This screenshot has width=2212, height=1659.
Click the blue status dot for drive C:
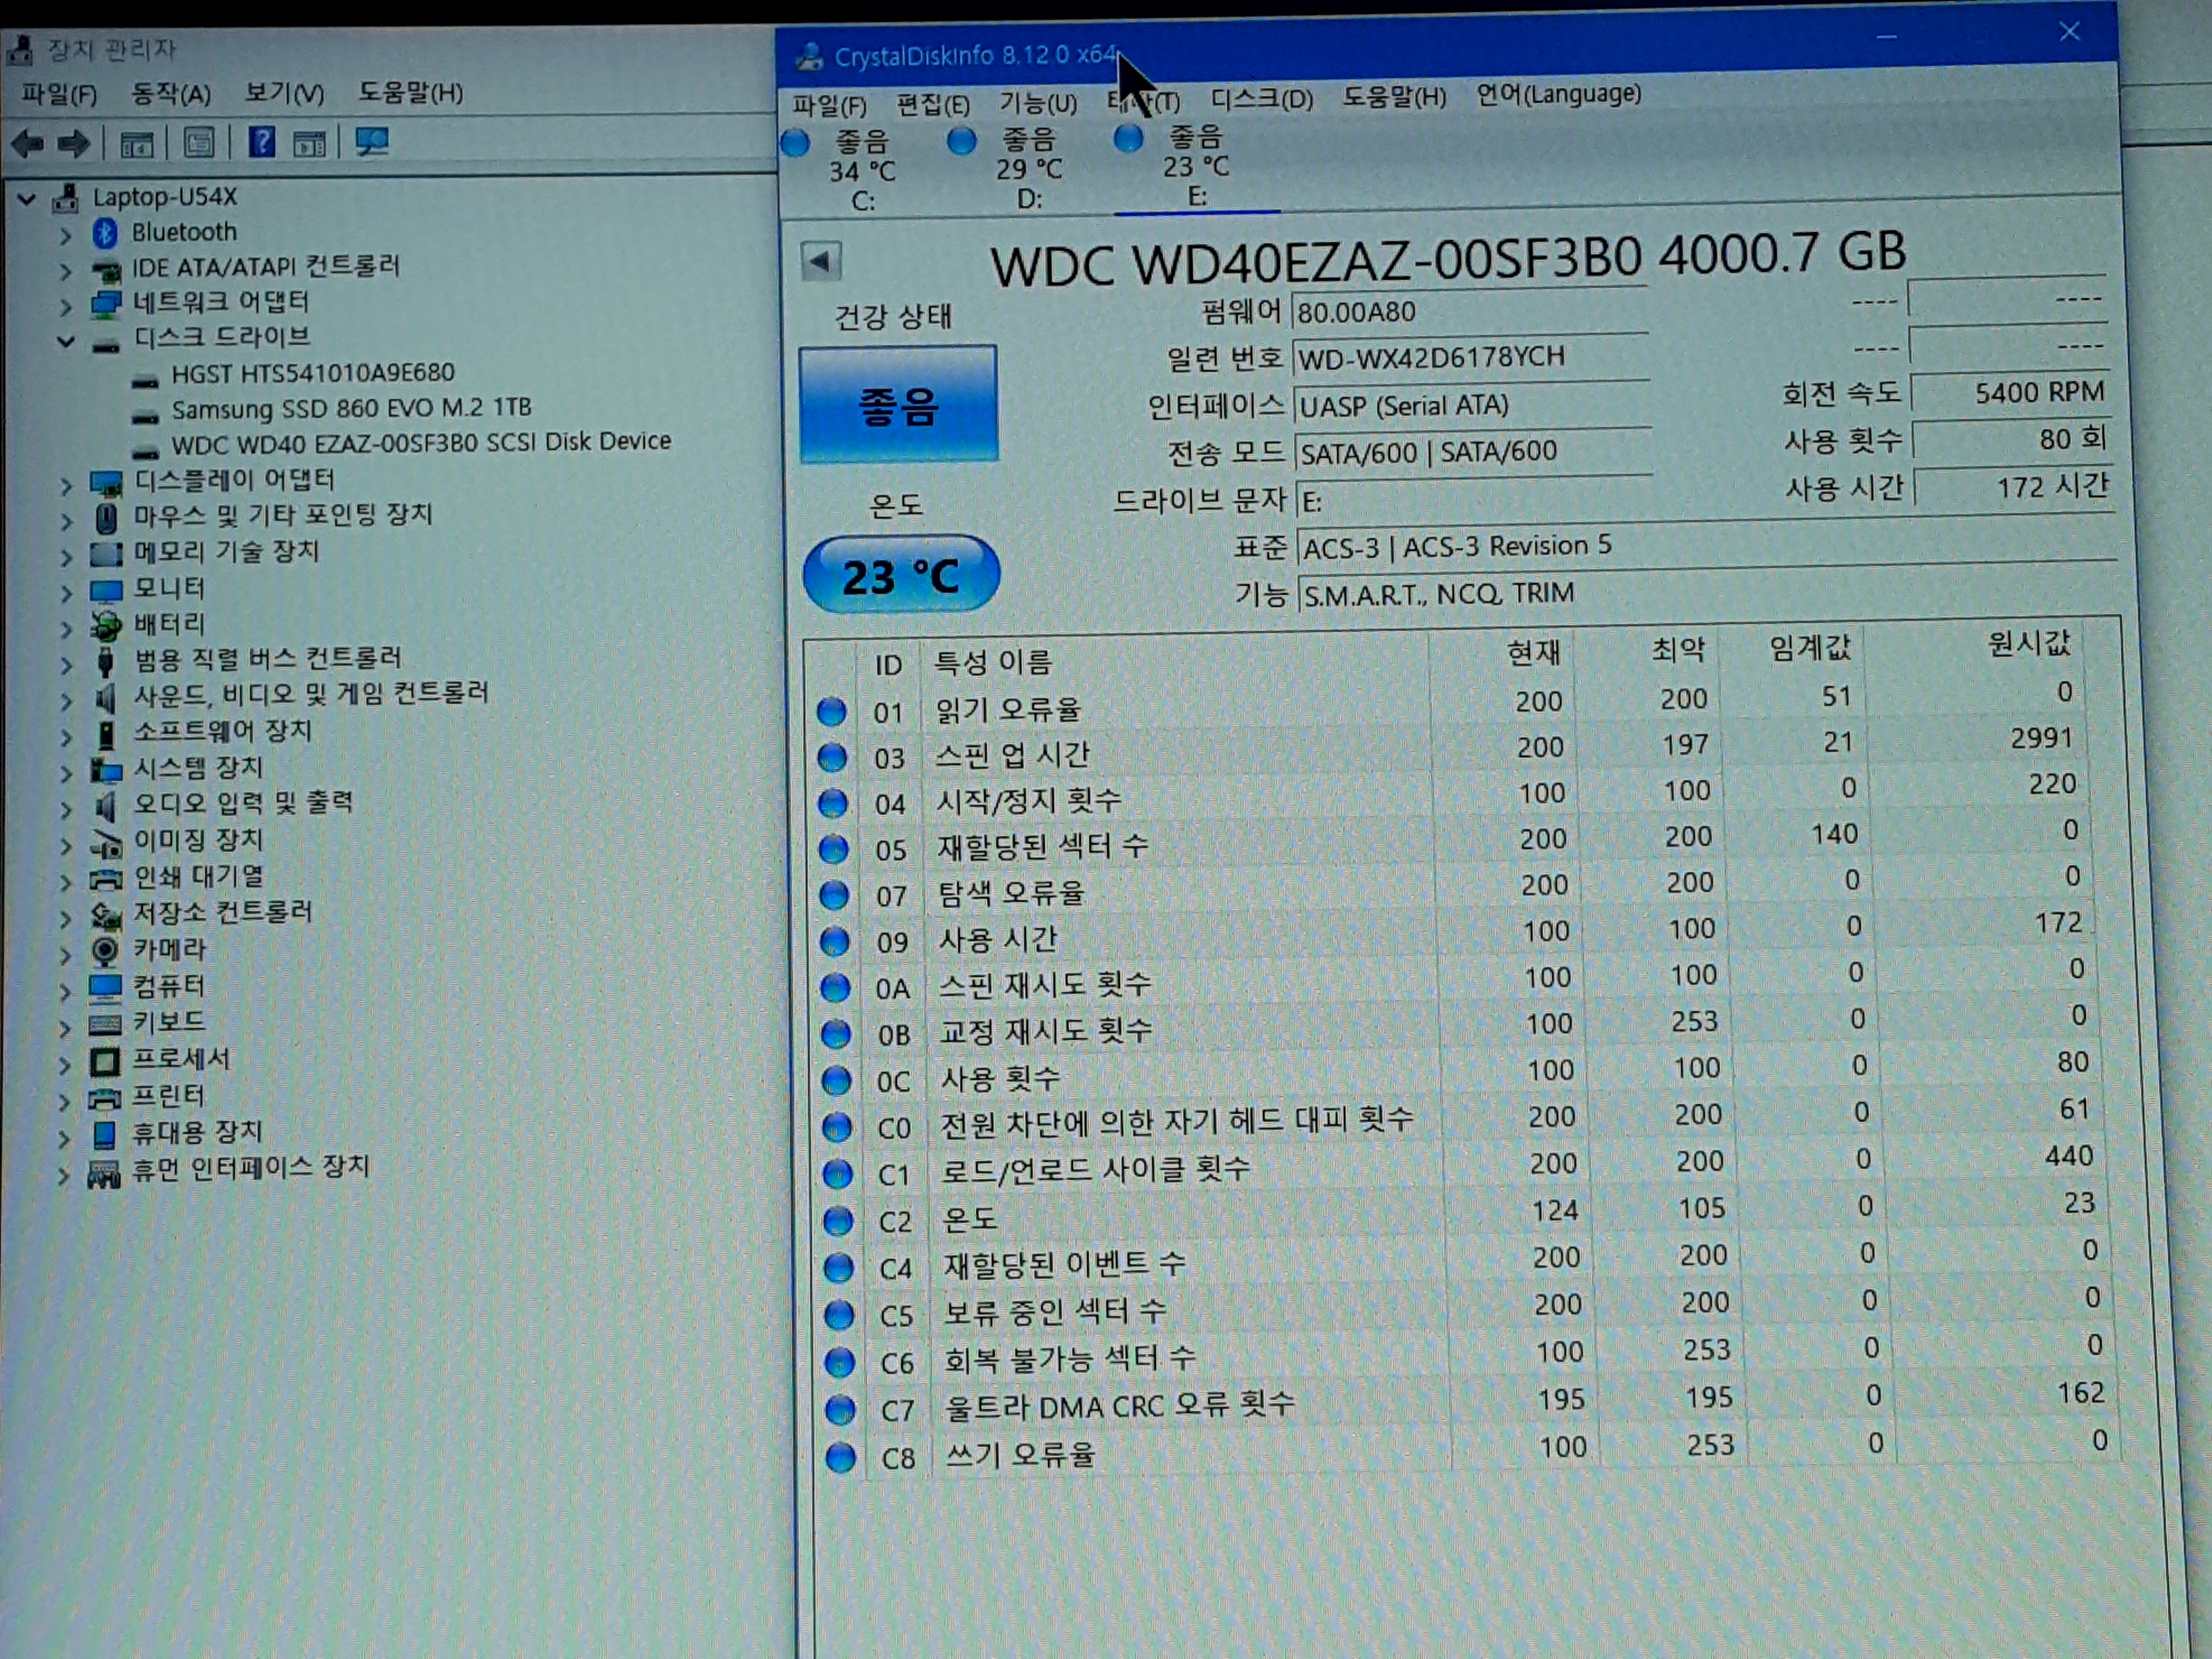tap(795, 143)
